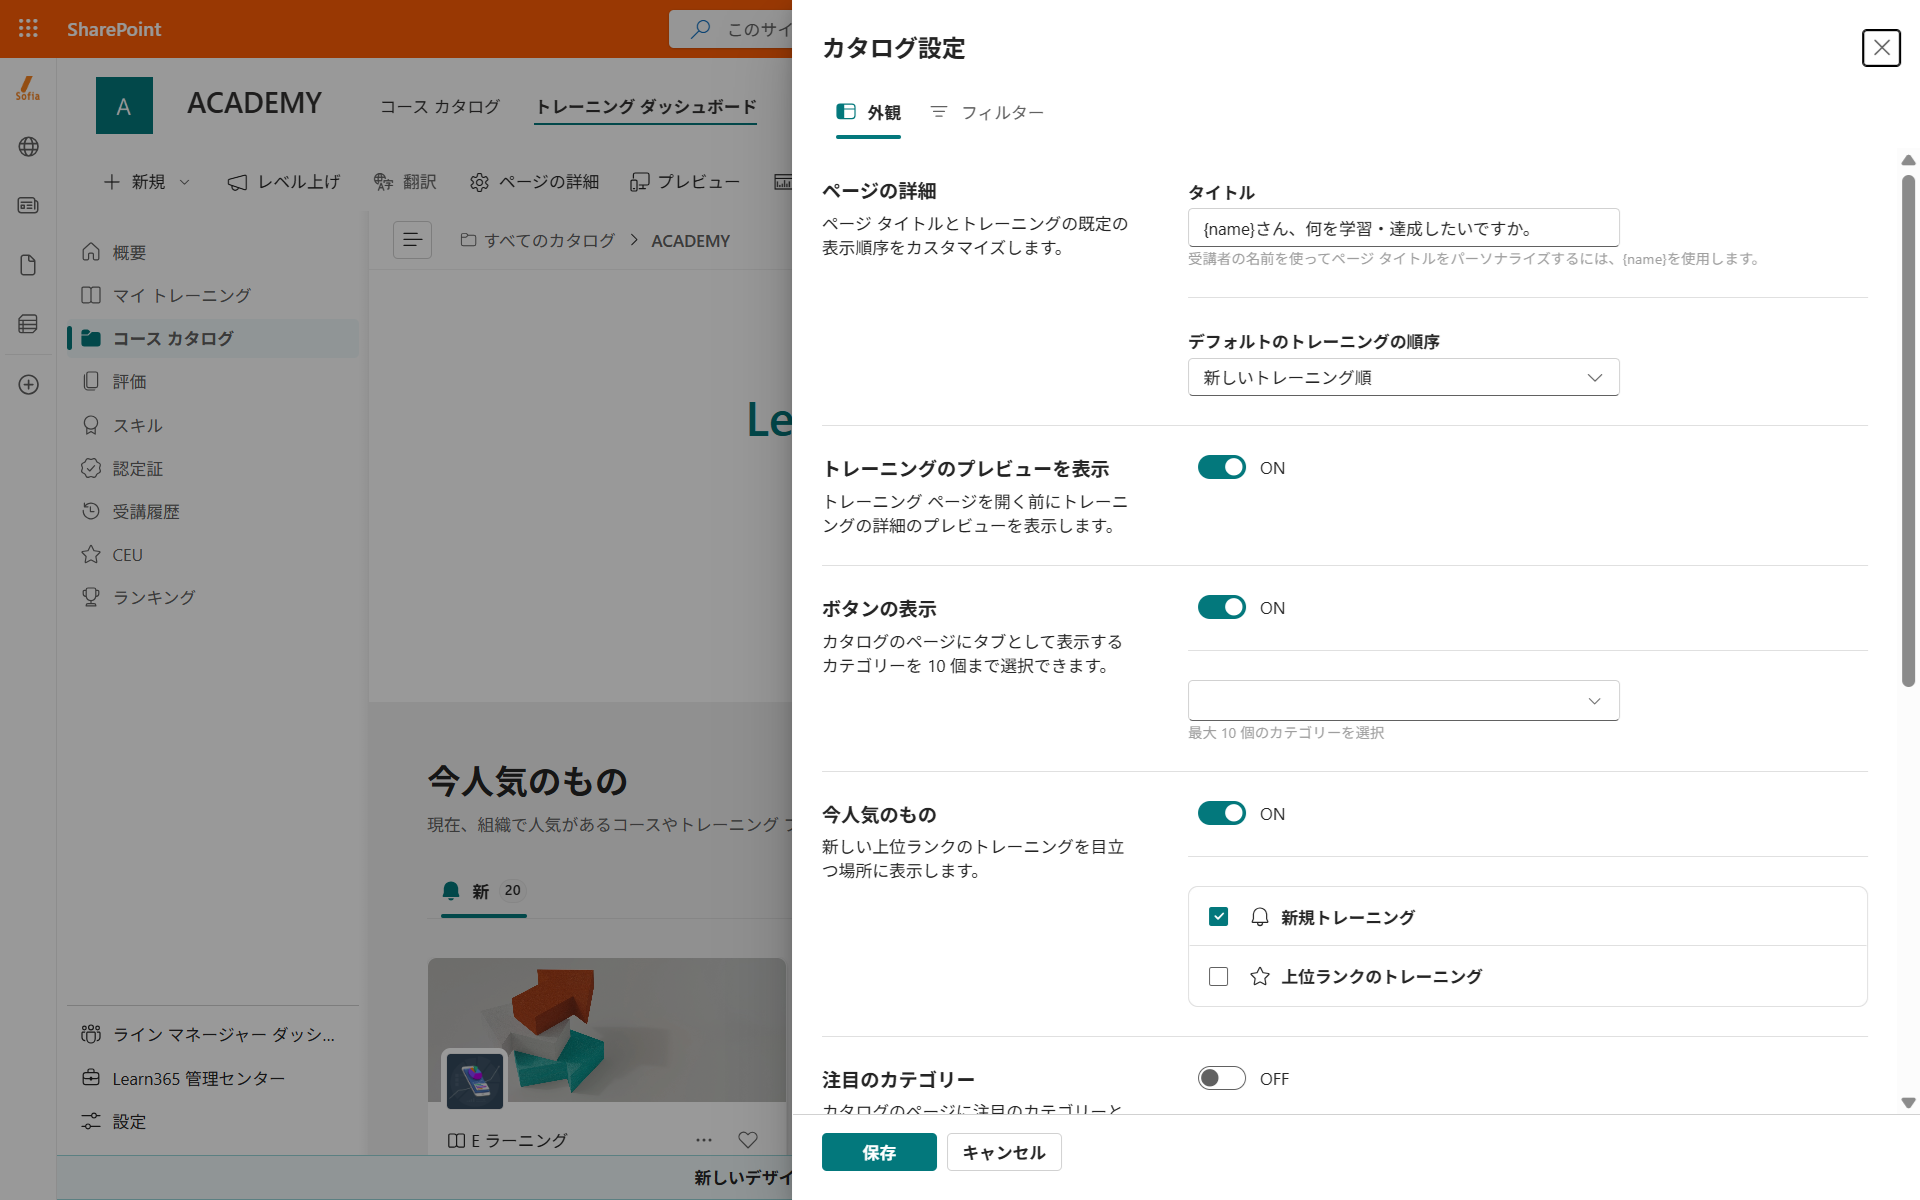This screenshot has width=1920, height=1200.
Task: Click the ACADEMY site logo tile
Action: click(124, 105)
